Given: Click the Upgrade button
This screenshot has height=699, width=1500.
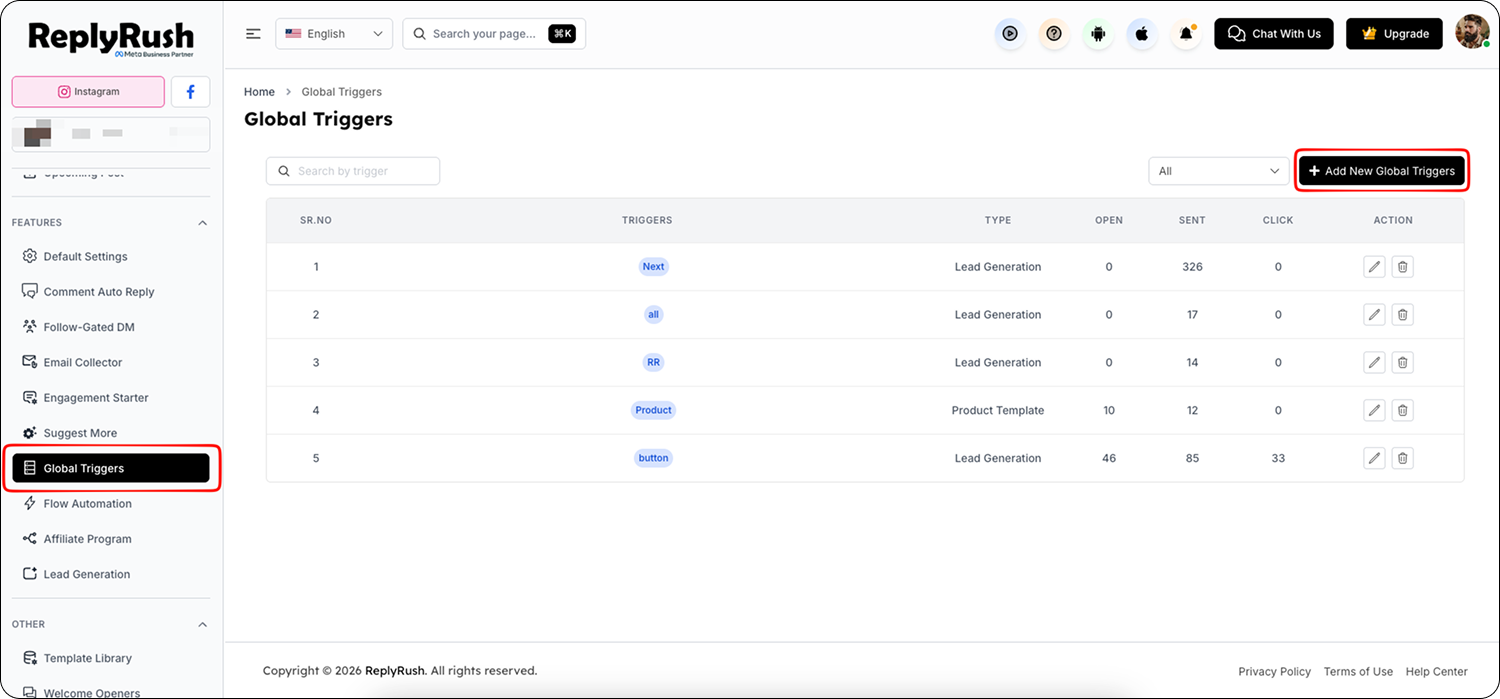Looking at the screenshot, I should [x=1394, y=34].
